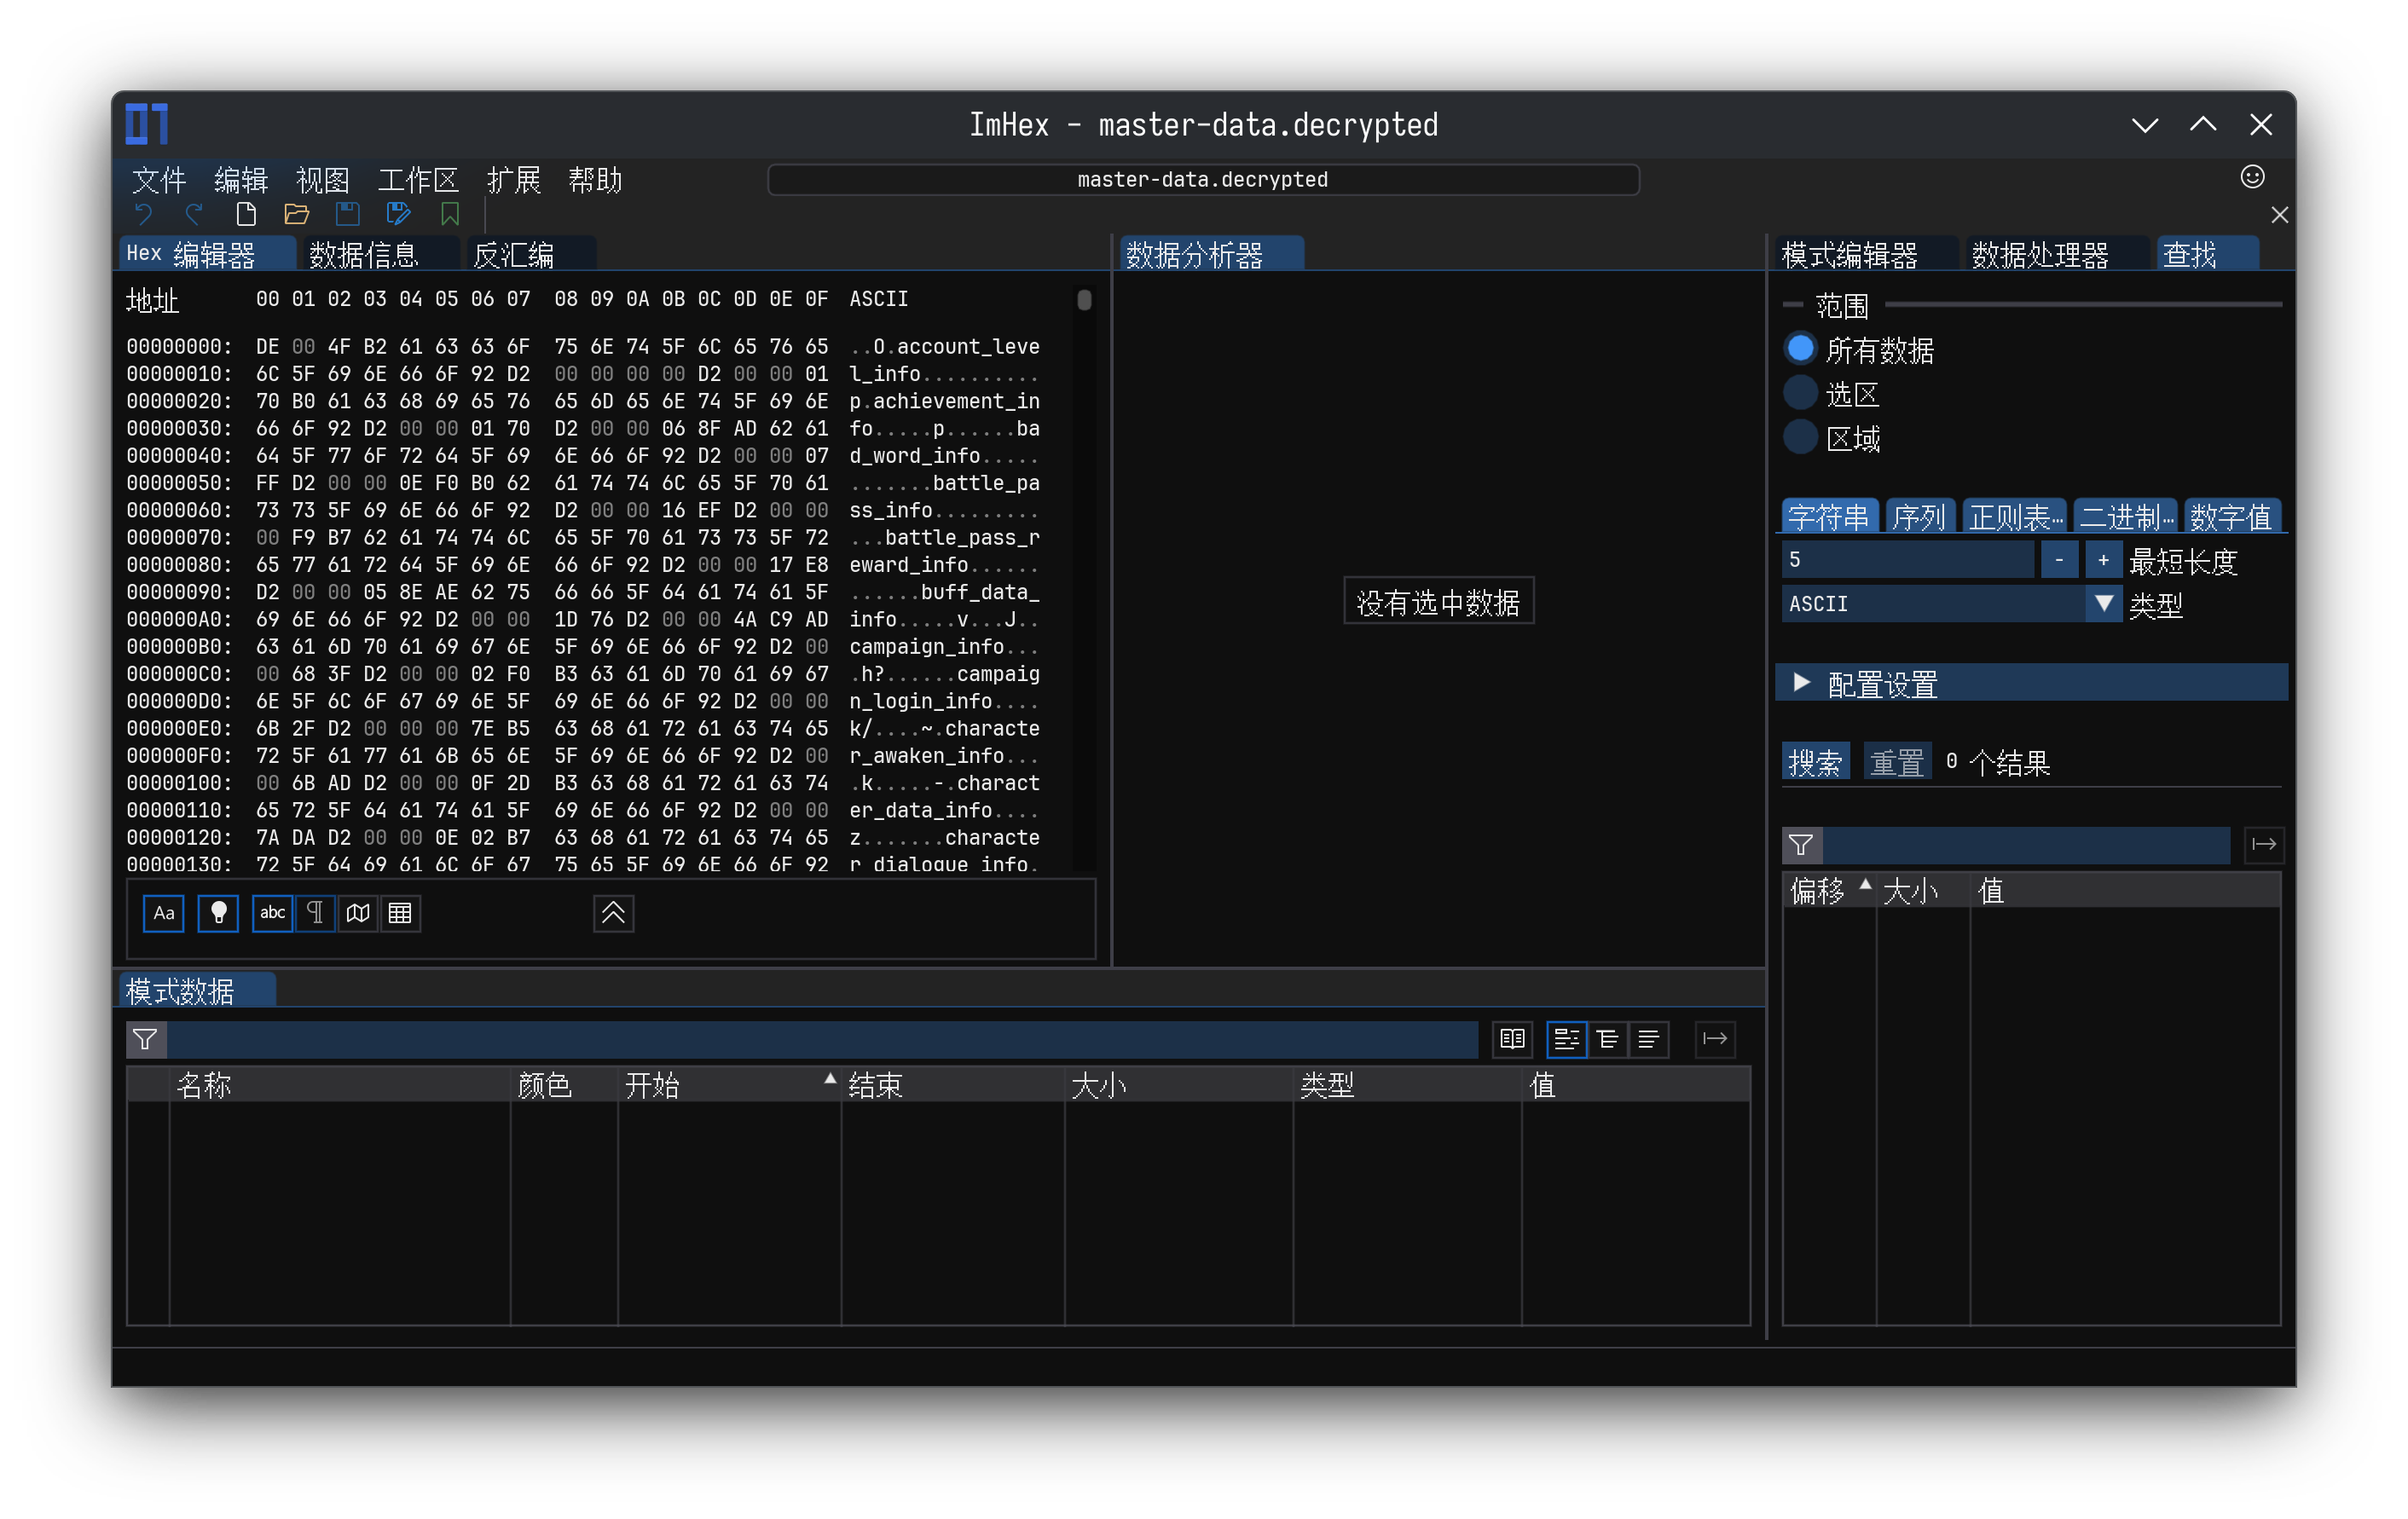Open the 扩展 menu
Image resolution: width=2408 pixels, height=1519 pixels.
pyautogui.click(x=514, y=180)
